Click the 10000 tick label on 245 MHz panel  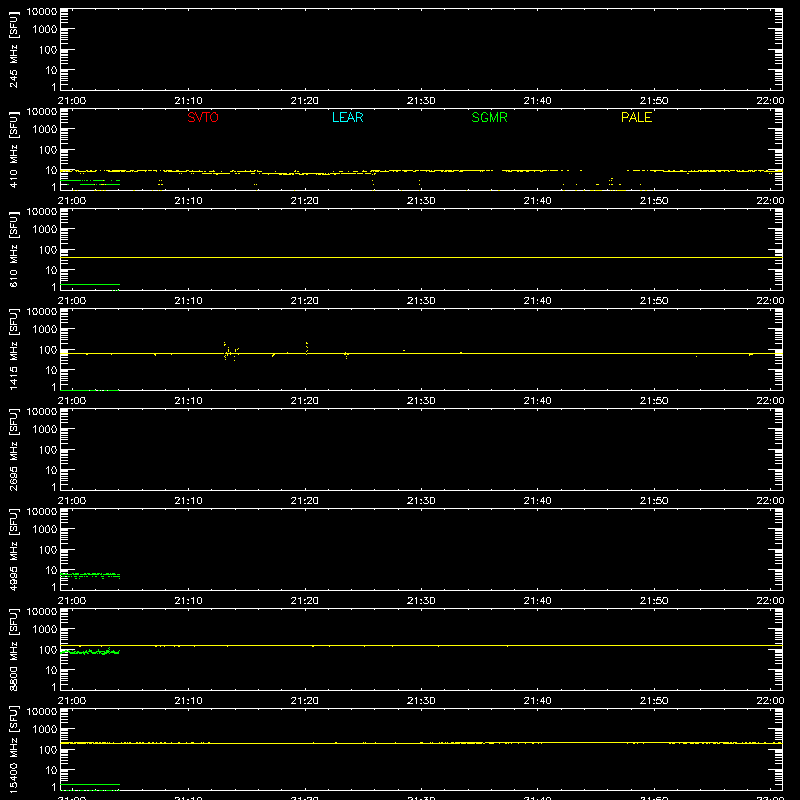tap(42, 12)
